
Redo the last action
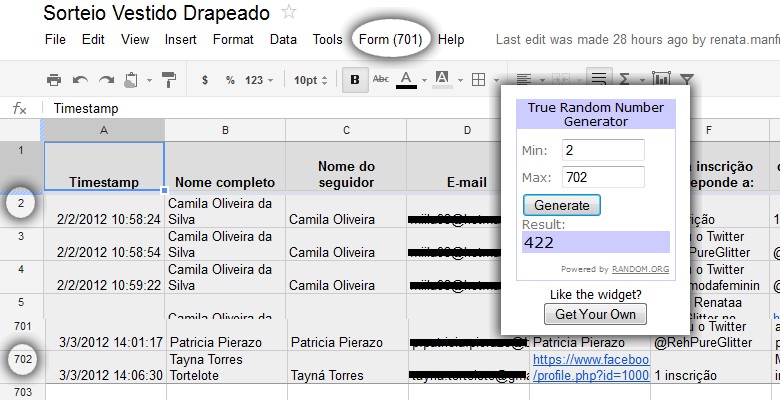(x=106, y=80)
